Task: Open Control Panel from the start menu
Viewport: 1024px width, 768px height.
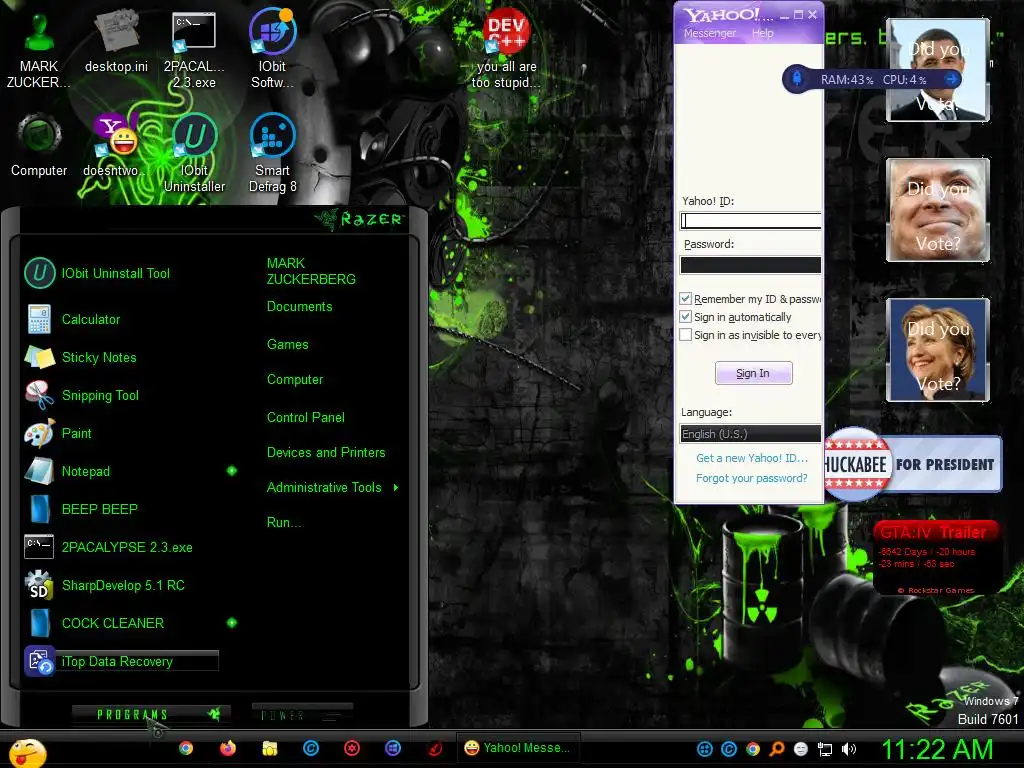Action: pyautogui.click(x=306, y=417)
